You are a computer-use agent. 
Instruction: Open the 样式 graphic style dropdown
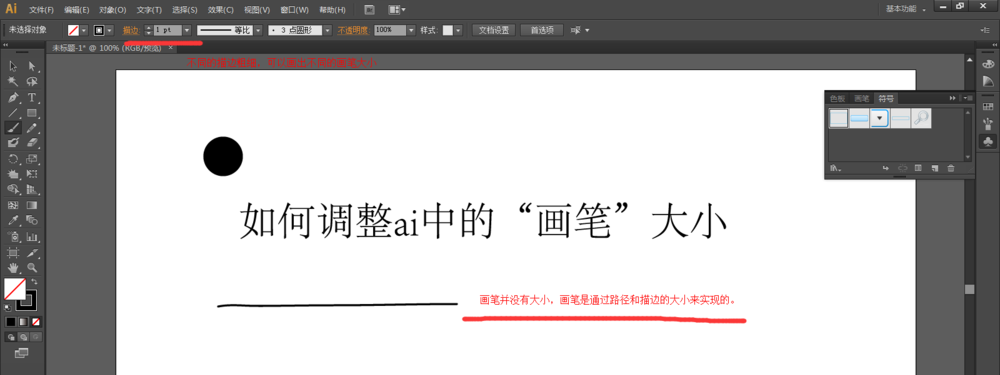tap(457, 30)
